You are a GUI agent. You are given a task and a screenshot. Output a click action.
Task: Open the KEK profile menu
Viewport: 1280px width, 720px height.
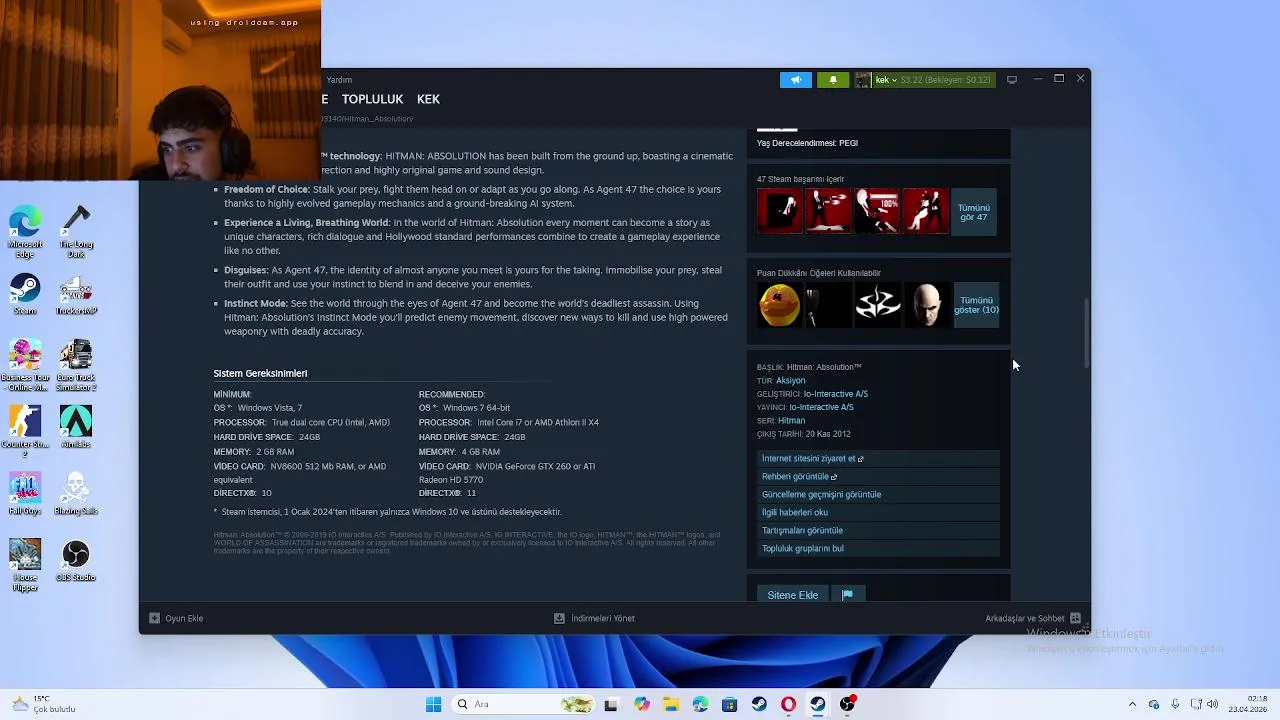coord(428,99)
